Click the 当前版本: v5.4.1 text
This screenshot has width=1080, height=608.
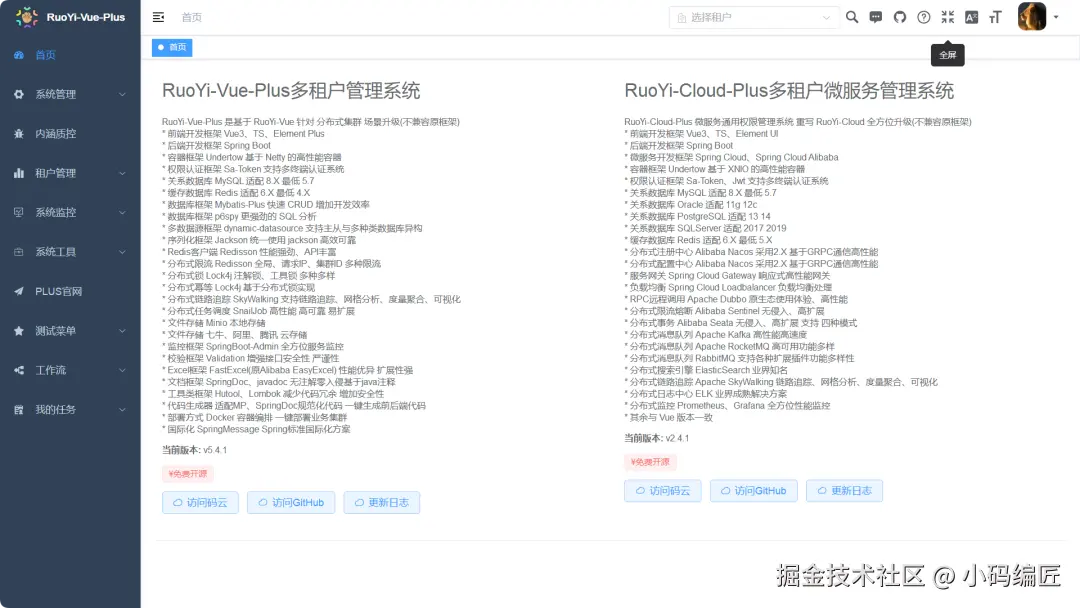[194, 450]
